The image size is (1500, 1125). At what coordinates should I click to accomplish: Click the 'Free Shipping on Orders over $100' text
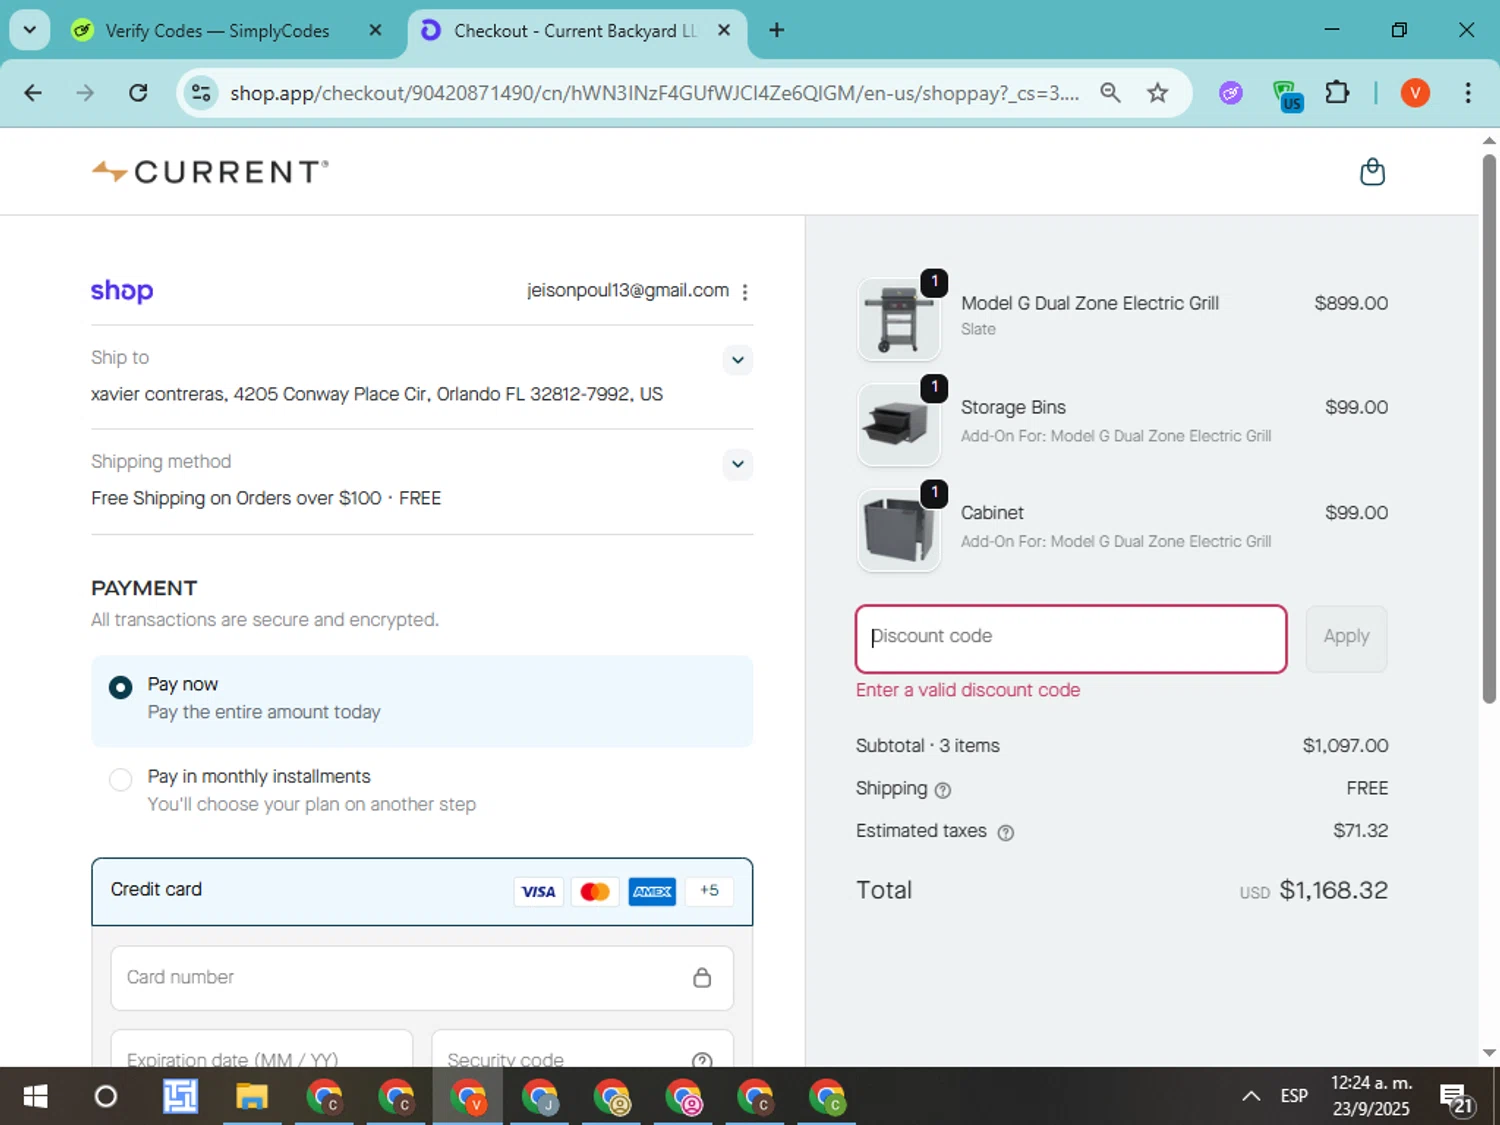pos(236,498)
